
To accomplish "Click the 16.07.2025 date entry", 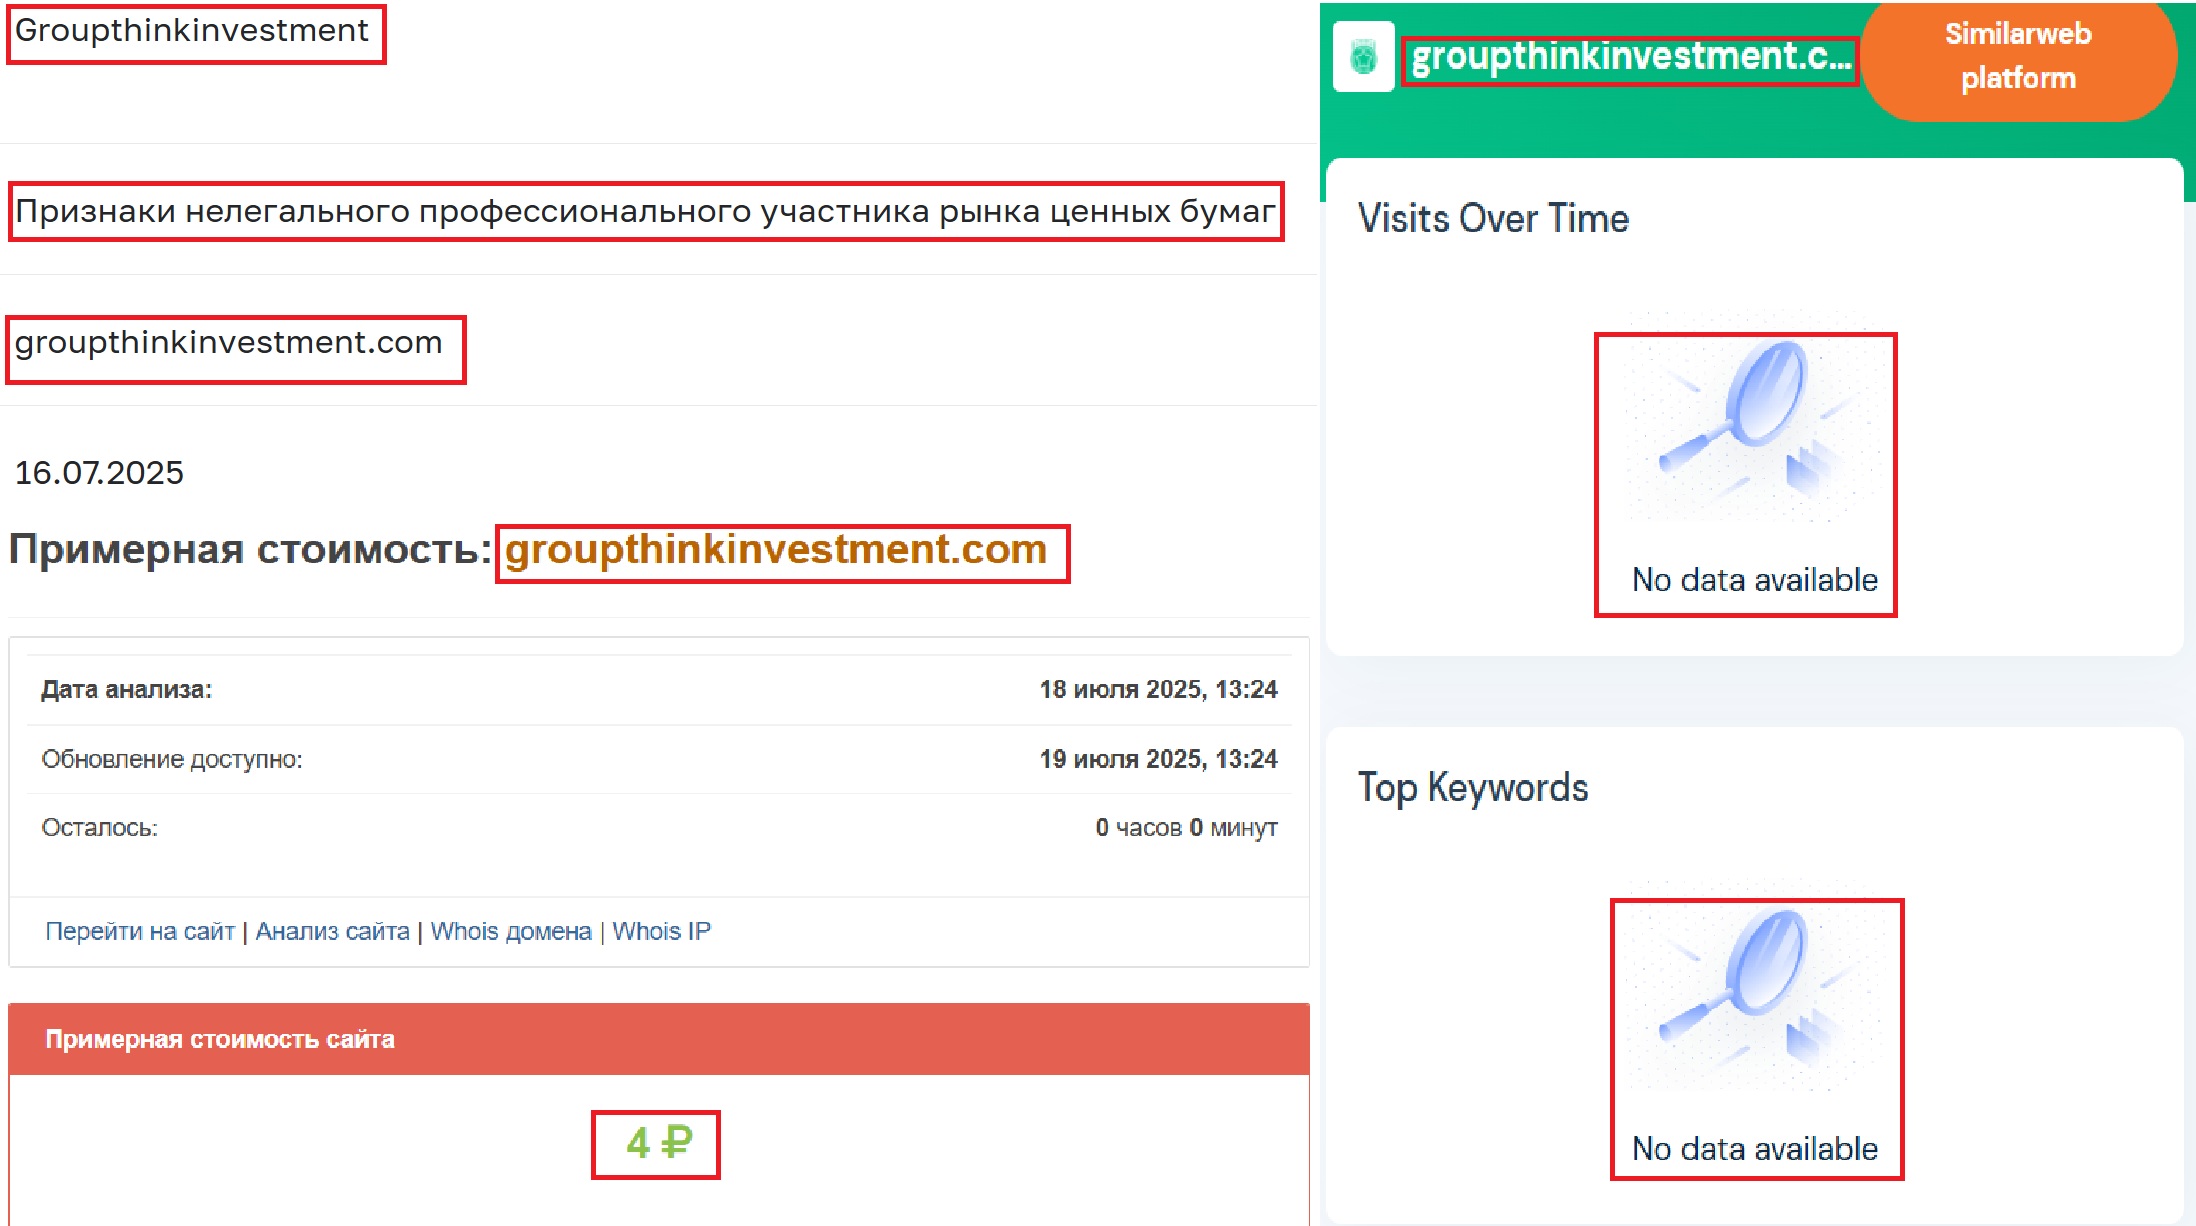I will tap(99, 472).
